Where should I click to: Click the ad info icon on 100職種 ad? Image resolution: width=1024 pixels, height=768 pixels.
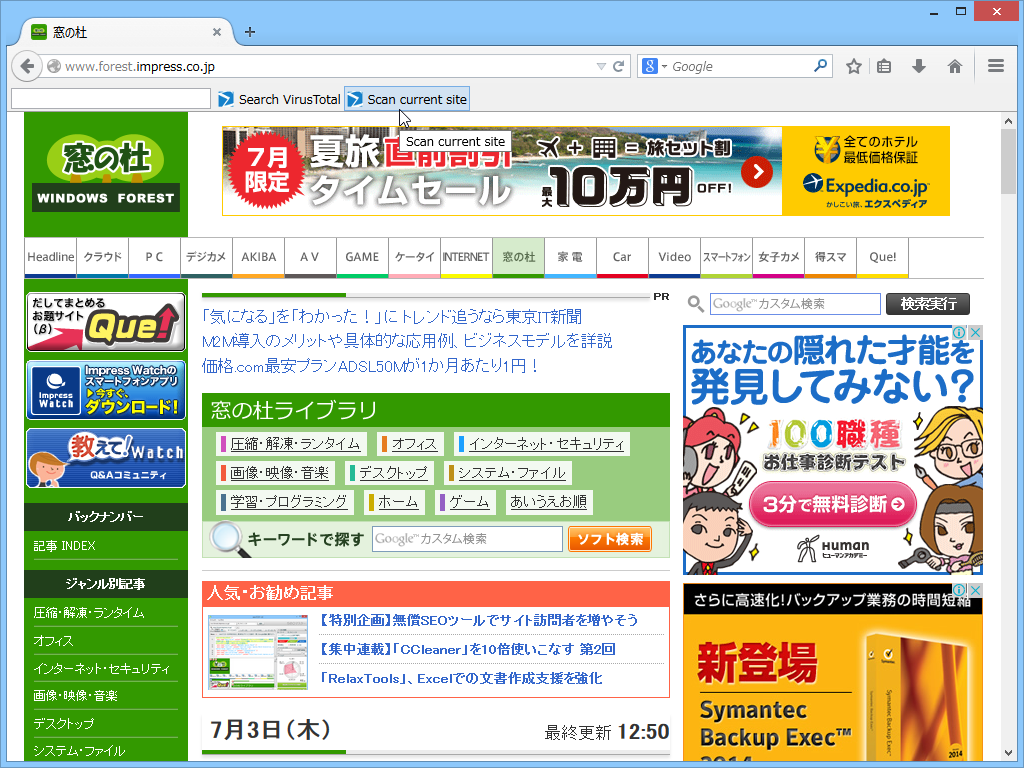click(959, 332)
